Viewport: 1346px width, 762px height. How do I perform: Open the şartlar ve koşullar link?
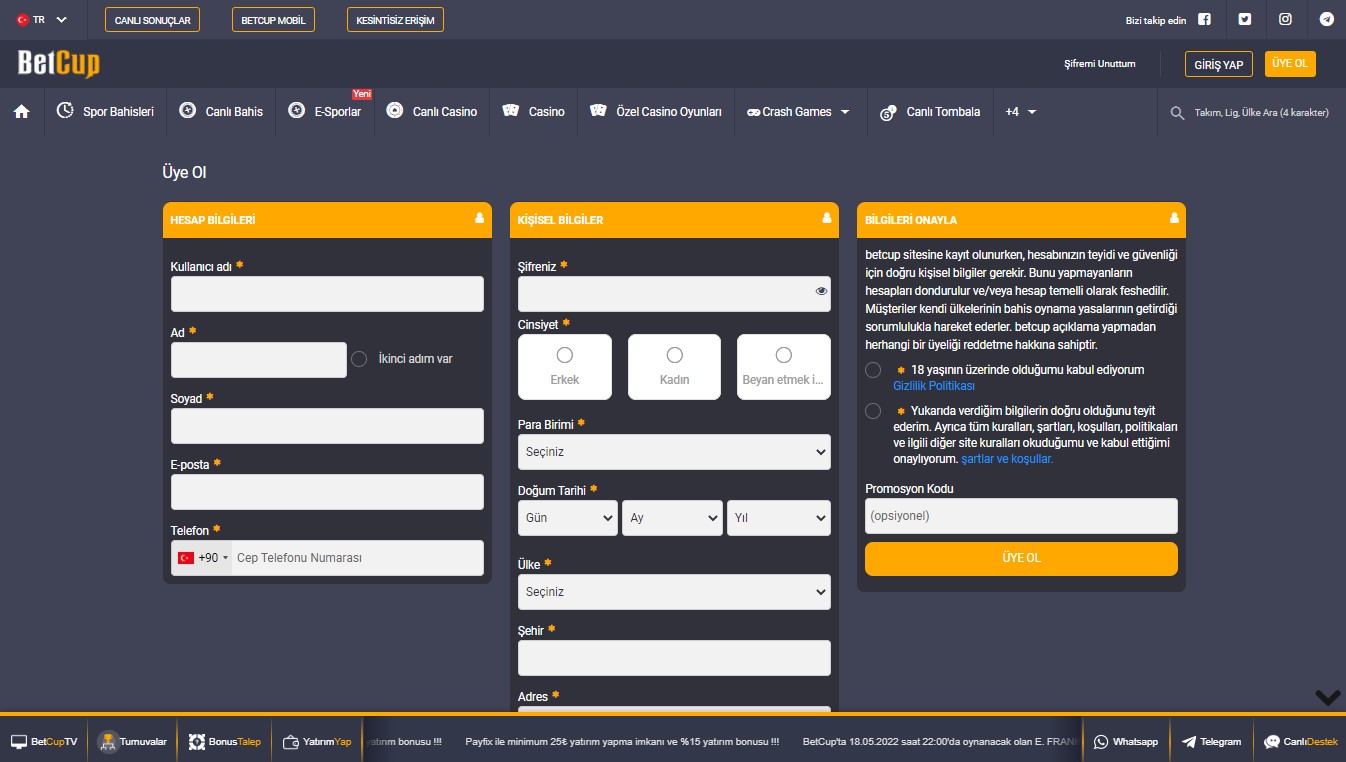click(x=1007, y=459)
